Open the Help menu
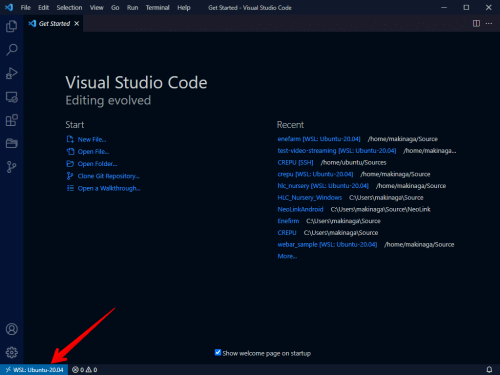 coord(184,8)
